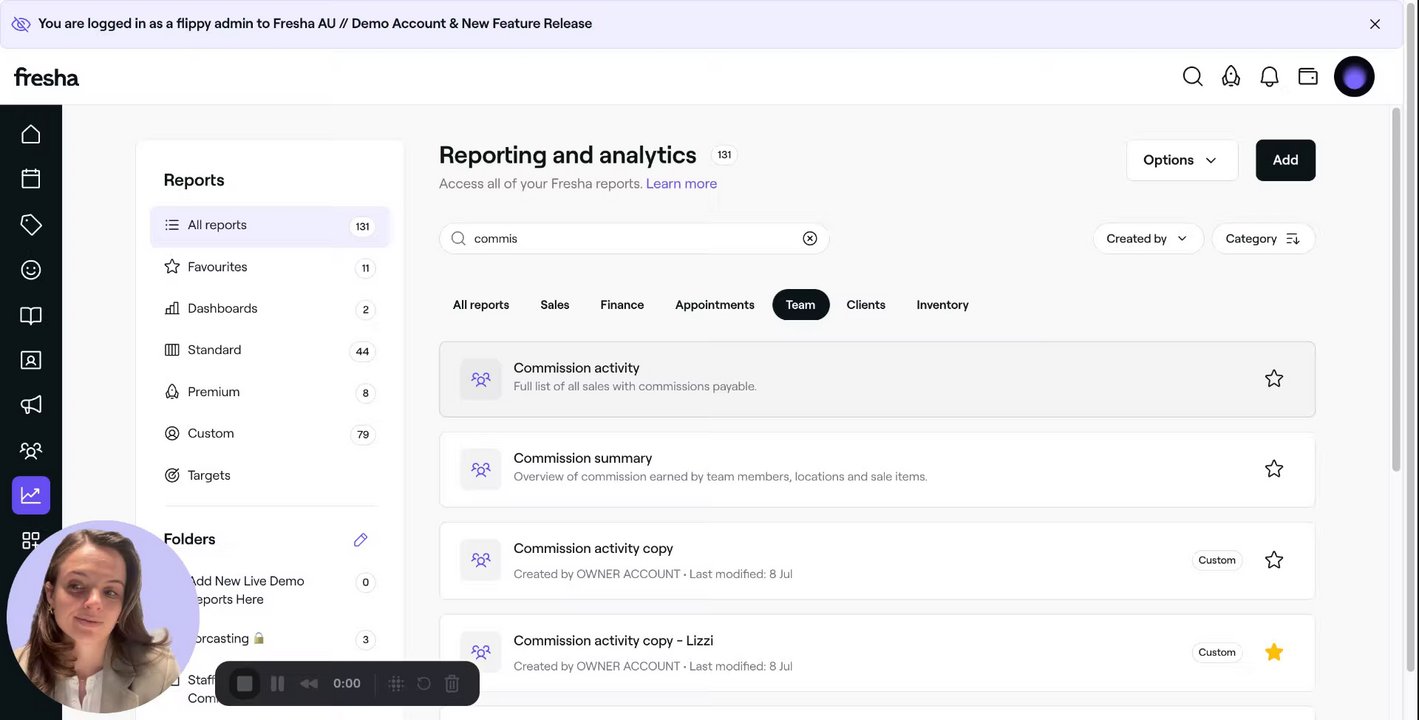The width and height of the screenshot is (1419, 720).
Task: Unfavourite Commission activity copy - Lizzi
Action: pos(1274,652)
